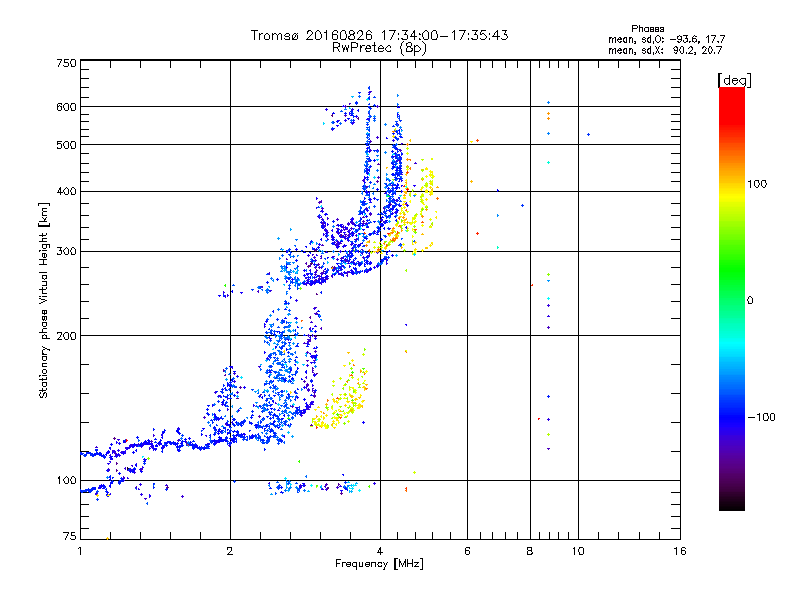Click the y-axis tick label '75'

[70, 536]
